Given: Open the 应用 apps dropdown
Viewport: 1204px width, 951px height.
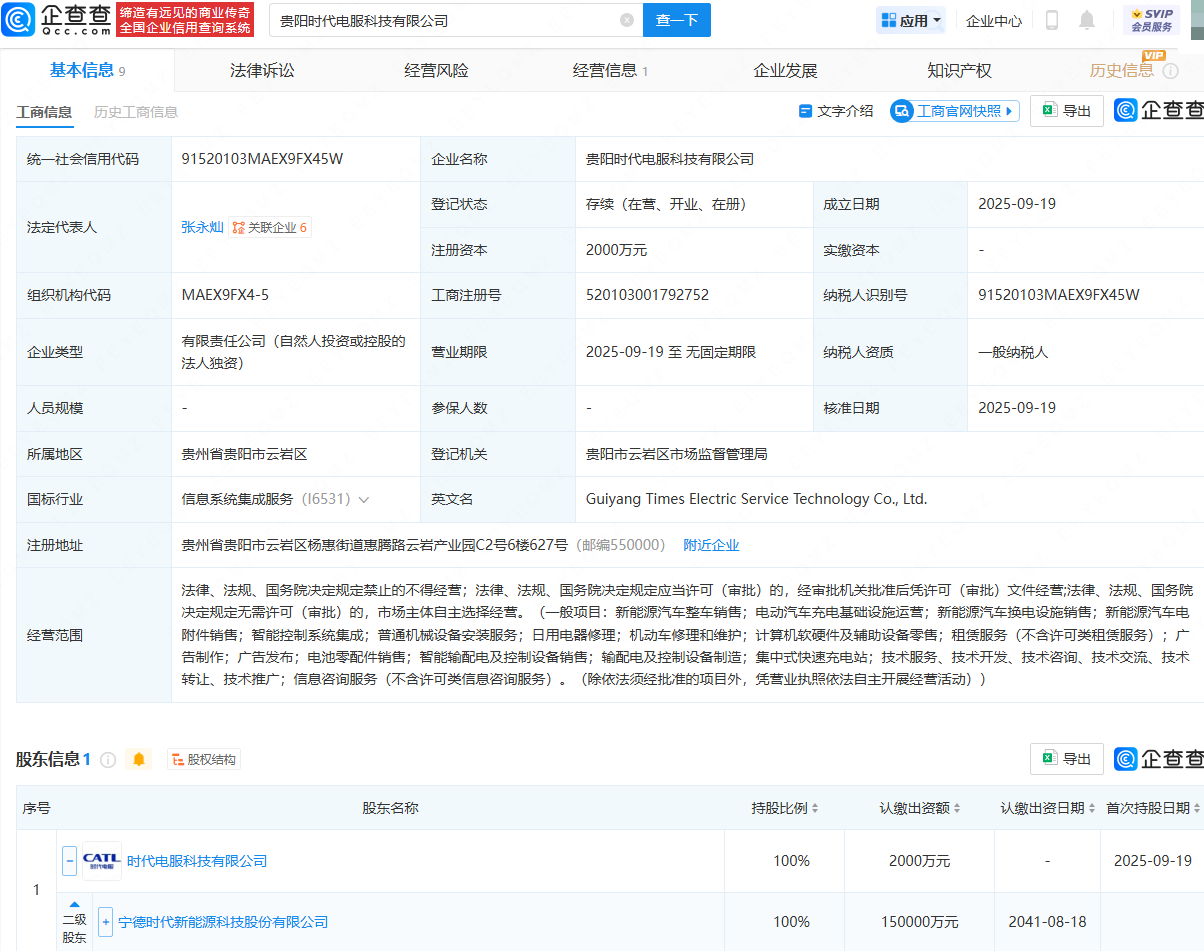Looking at the screenshot, I should (911, 20).
